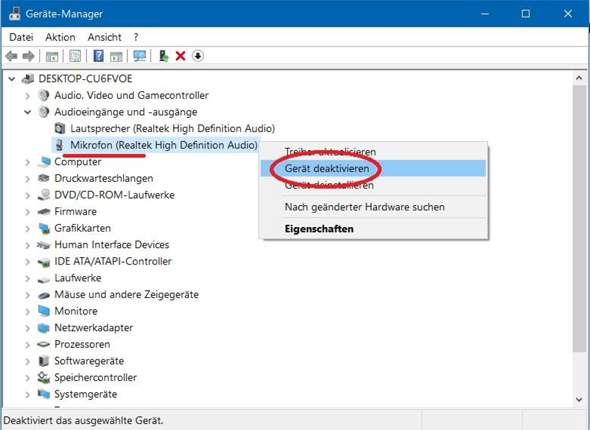Click the scrollbar down arrow
This screenshot has width=590, height=430.
click(x=579, y=399)
